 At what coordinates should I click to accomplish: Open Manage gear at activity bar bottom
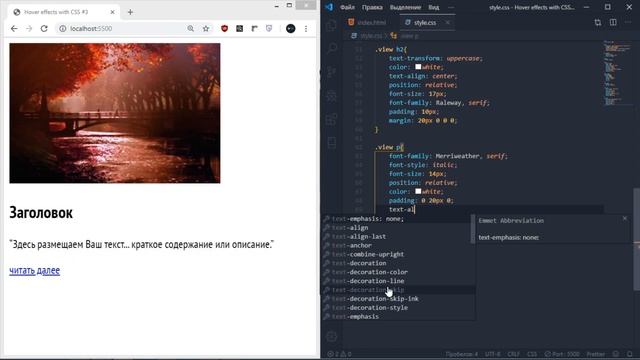tap(331, 336)
